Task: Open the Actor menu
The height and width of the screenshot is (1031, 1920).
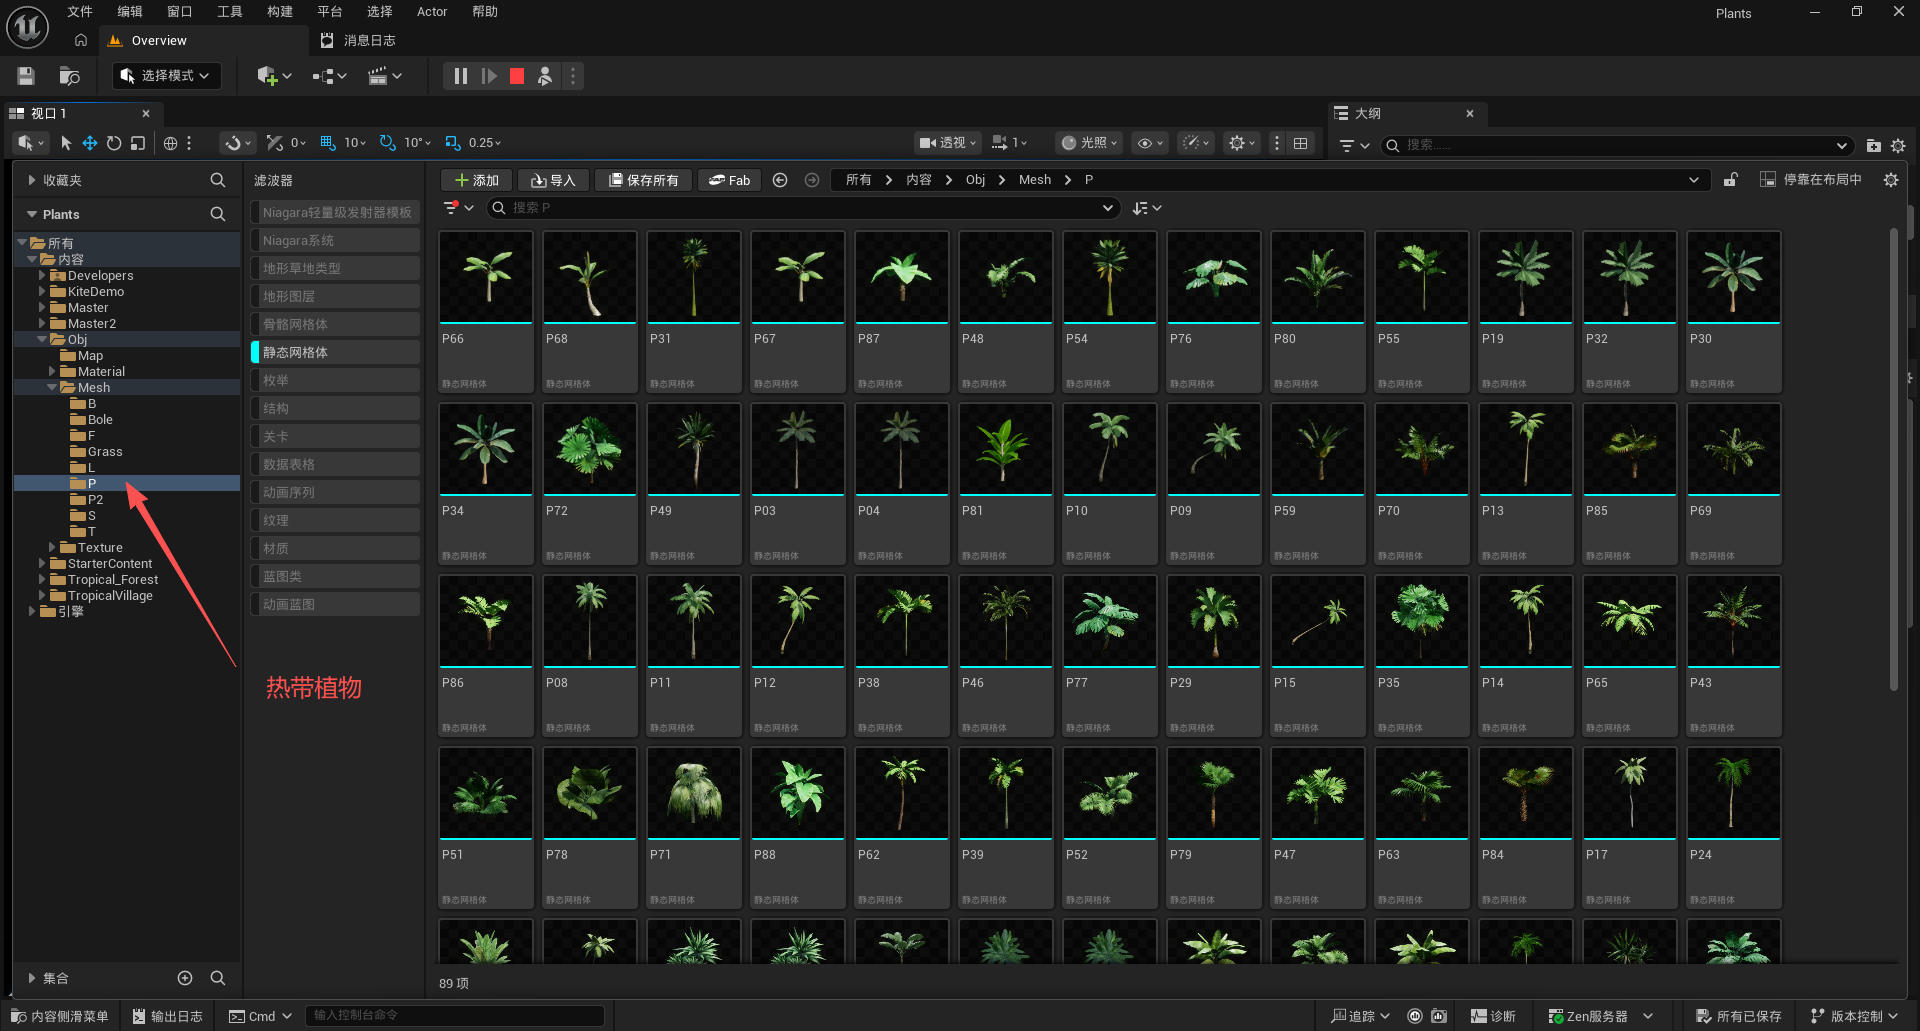Action: pyautogui.click(x=432, y=12)
